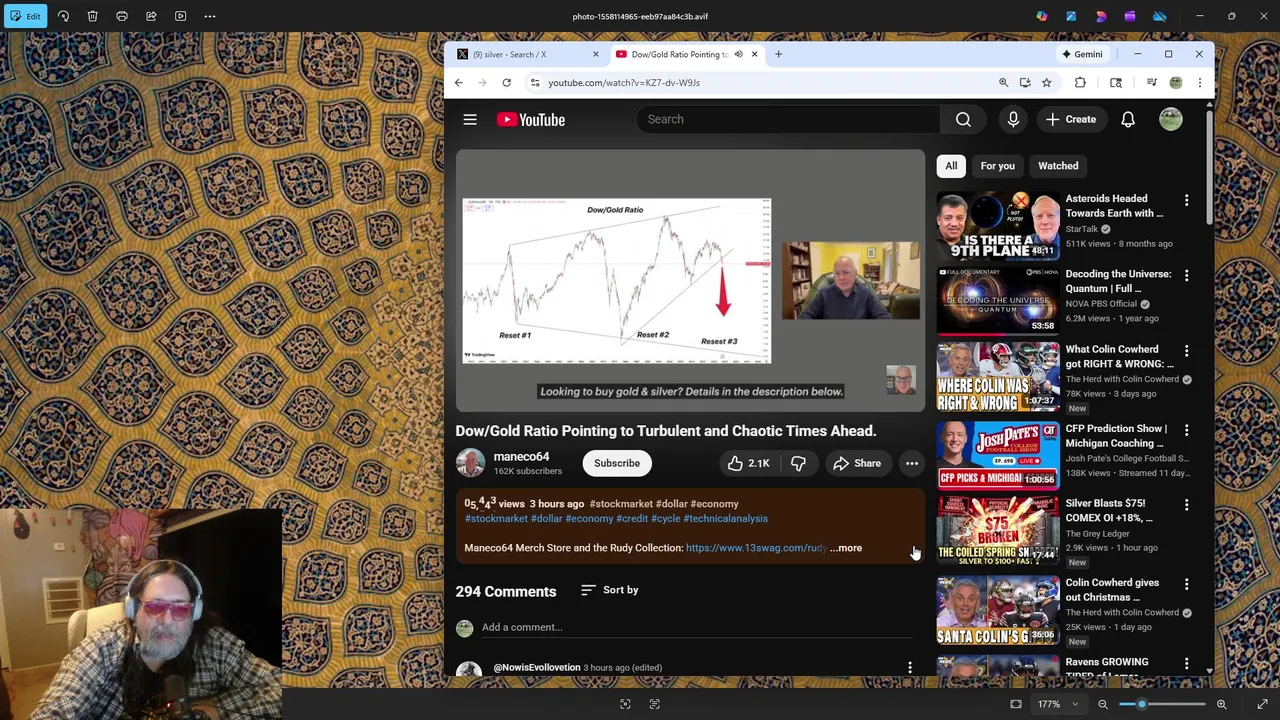Click the Chrome address bar URL
1280x720 pixels.
point(624,83)
